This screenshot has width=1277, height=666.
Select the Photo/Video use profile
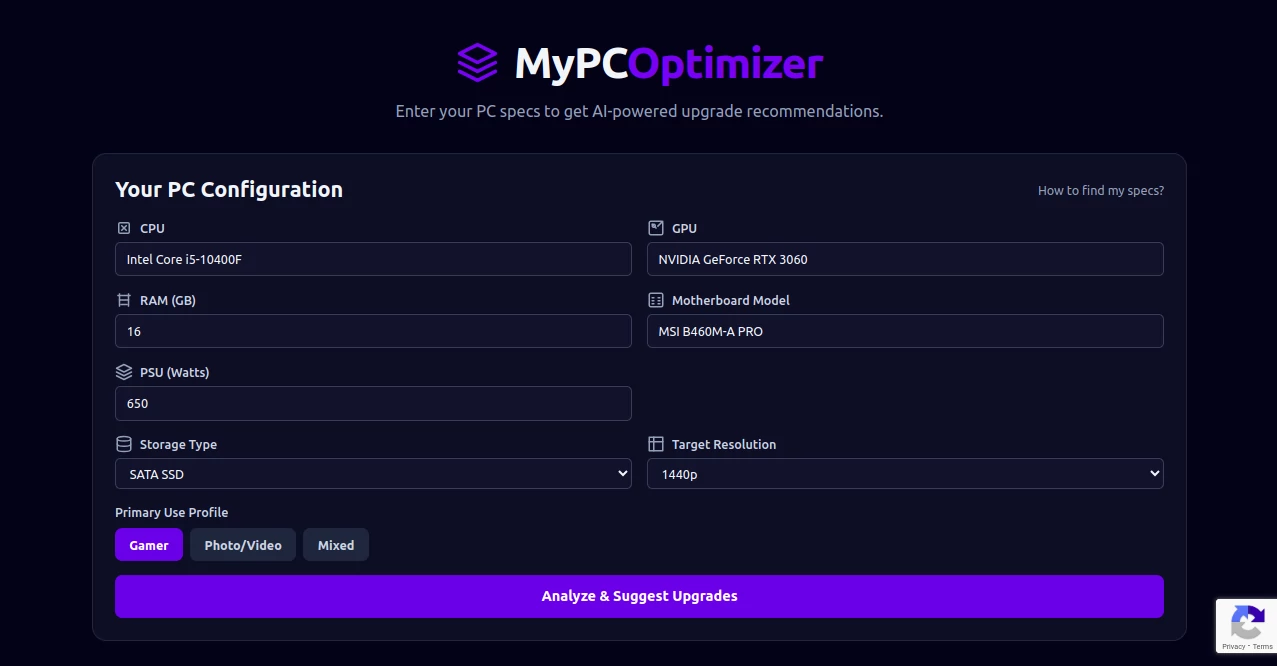tap(242, 545)
